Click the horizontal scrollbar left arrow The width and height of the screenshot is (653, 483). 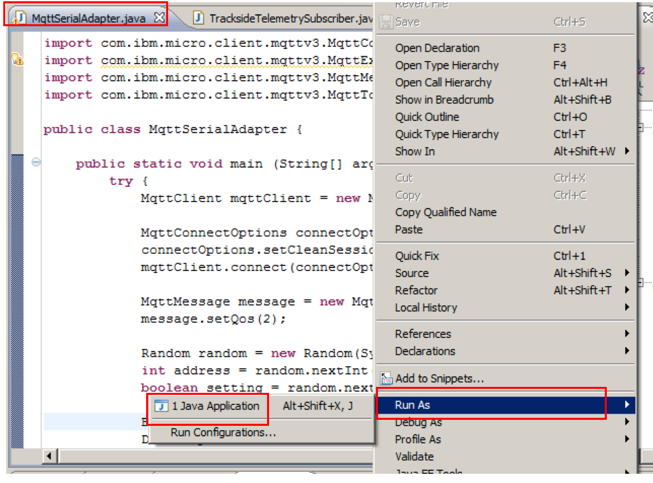(49, 456)
